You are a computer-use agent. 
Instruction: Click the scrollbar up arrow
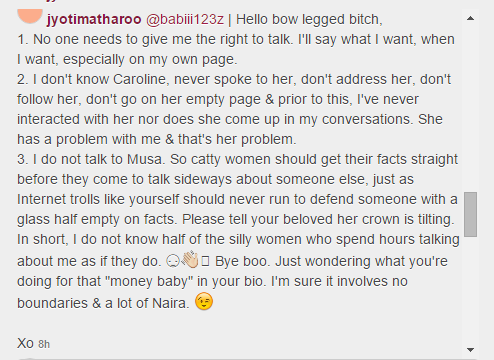[470, 18]
